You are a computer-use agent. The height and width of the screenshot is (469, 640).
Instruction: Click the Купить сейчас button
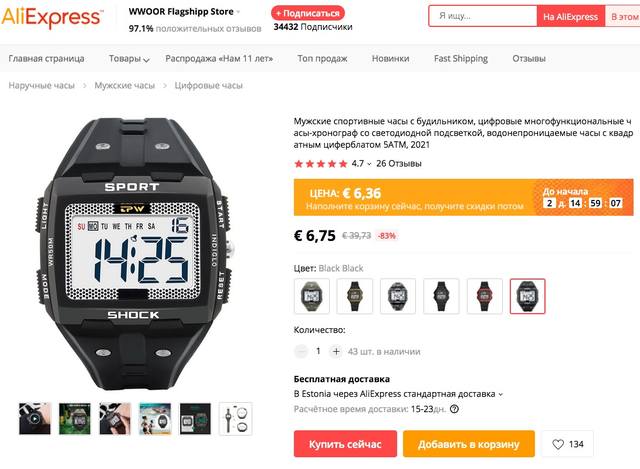click(345, 444)
